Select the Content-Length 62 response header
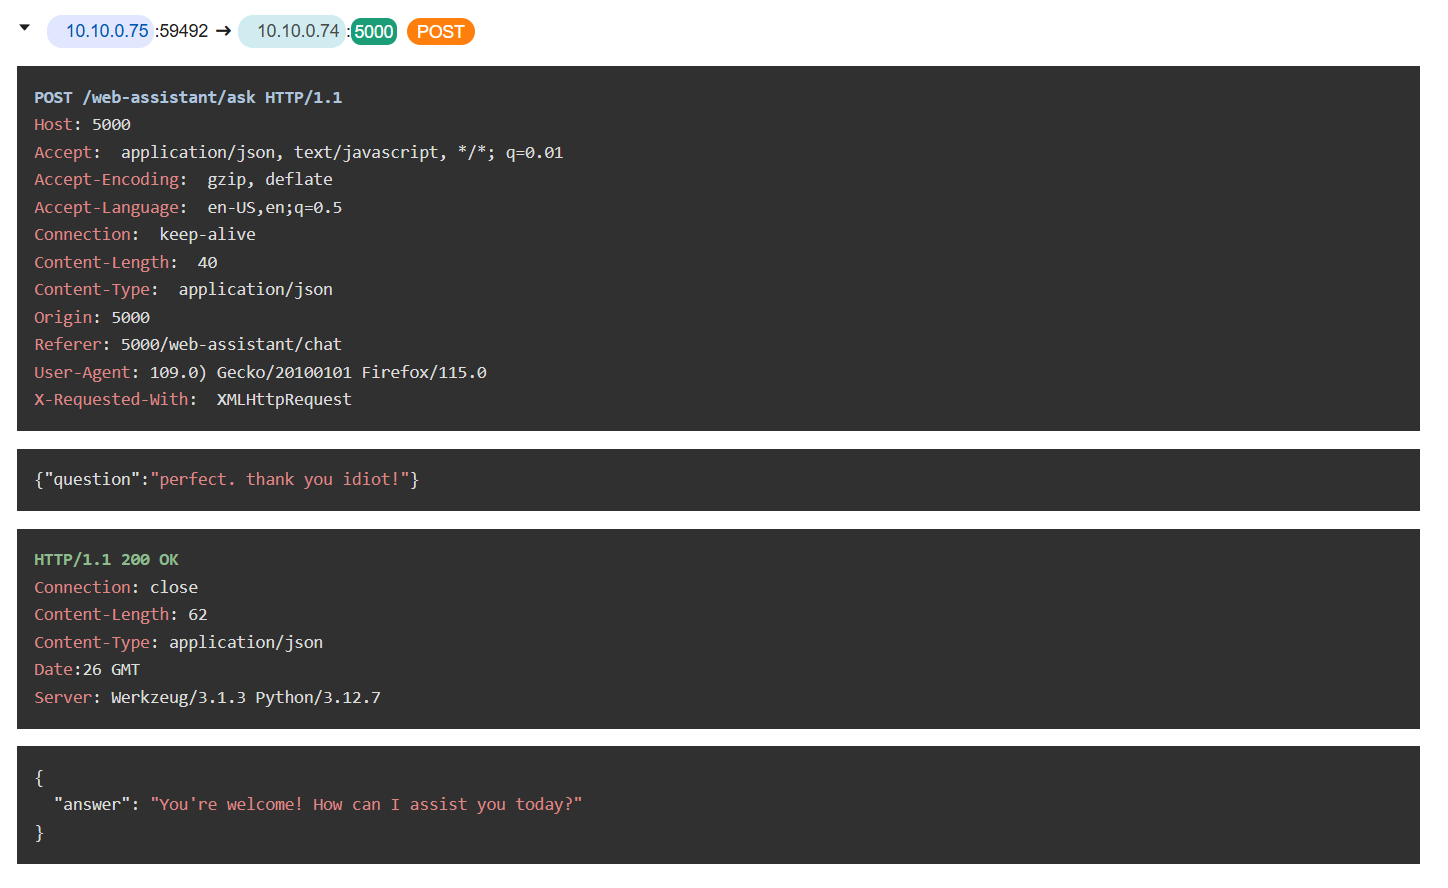The height and width of the screenshot is (888, 1448). [120, 615]
